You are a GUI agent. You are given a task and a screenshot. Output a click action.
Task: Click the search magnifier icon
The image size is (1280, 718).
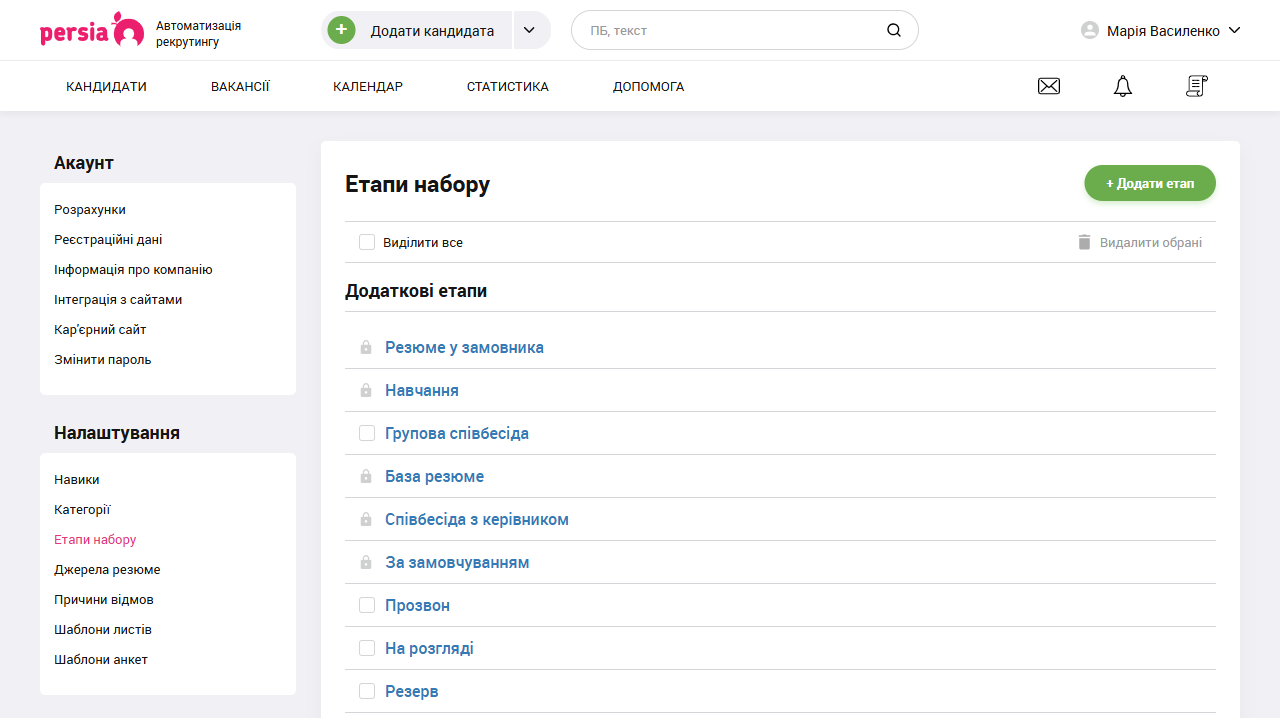click(894, 30)
